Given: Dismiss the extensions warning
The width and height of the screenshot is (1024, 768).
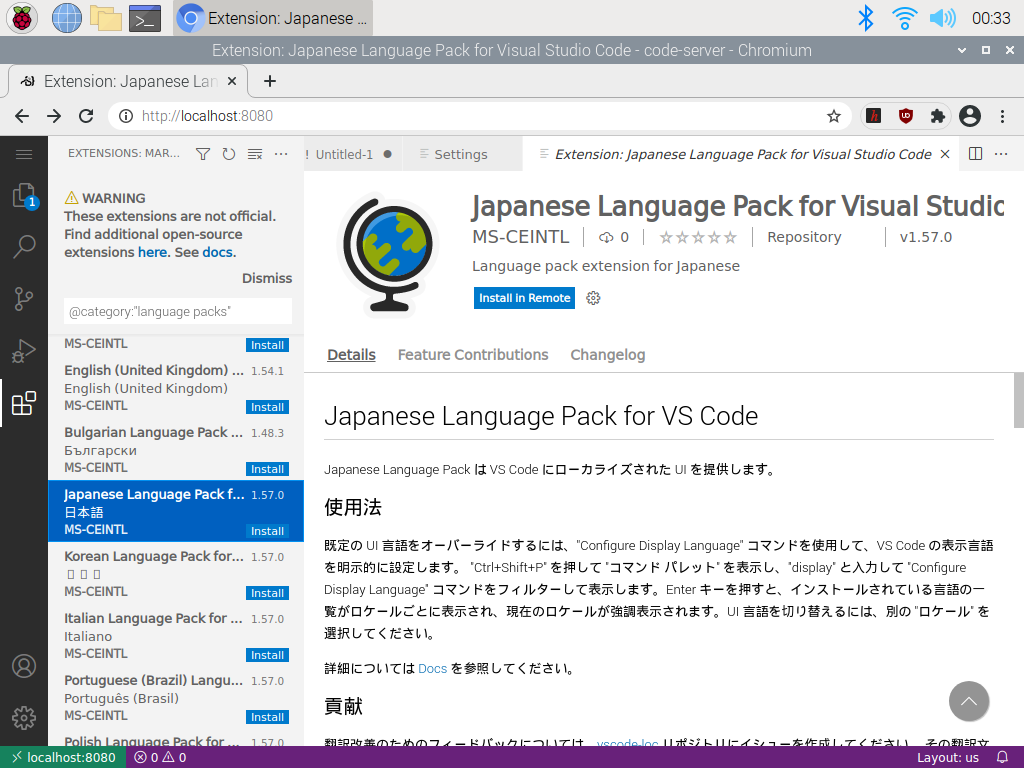Looking at the screenshot, I should pos(267,278).
